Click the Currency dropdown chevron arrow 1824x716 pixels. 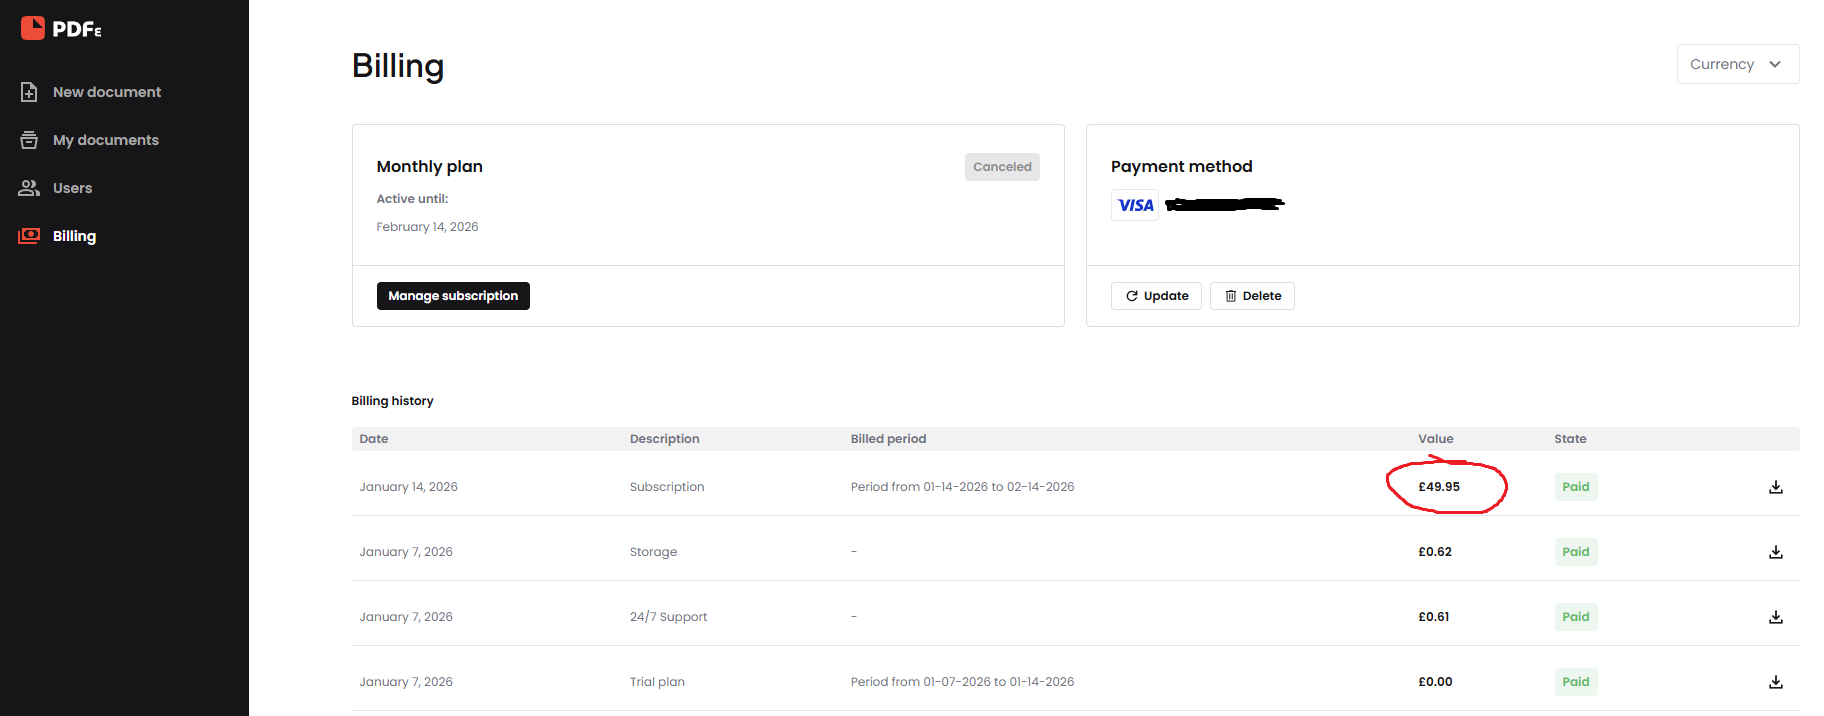coord(1775,64)
